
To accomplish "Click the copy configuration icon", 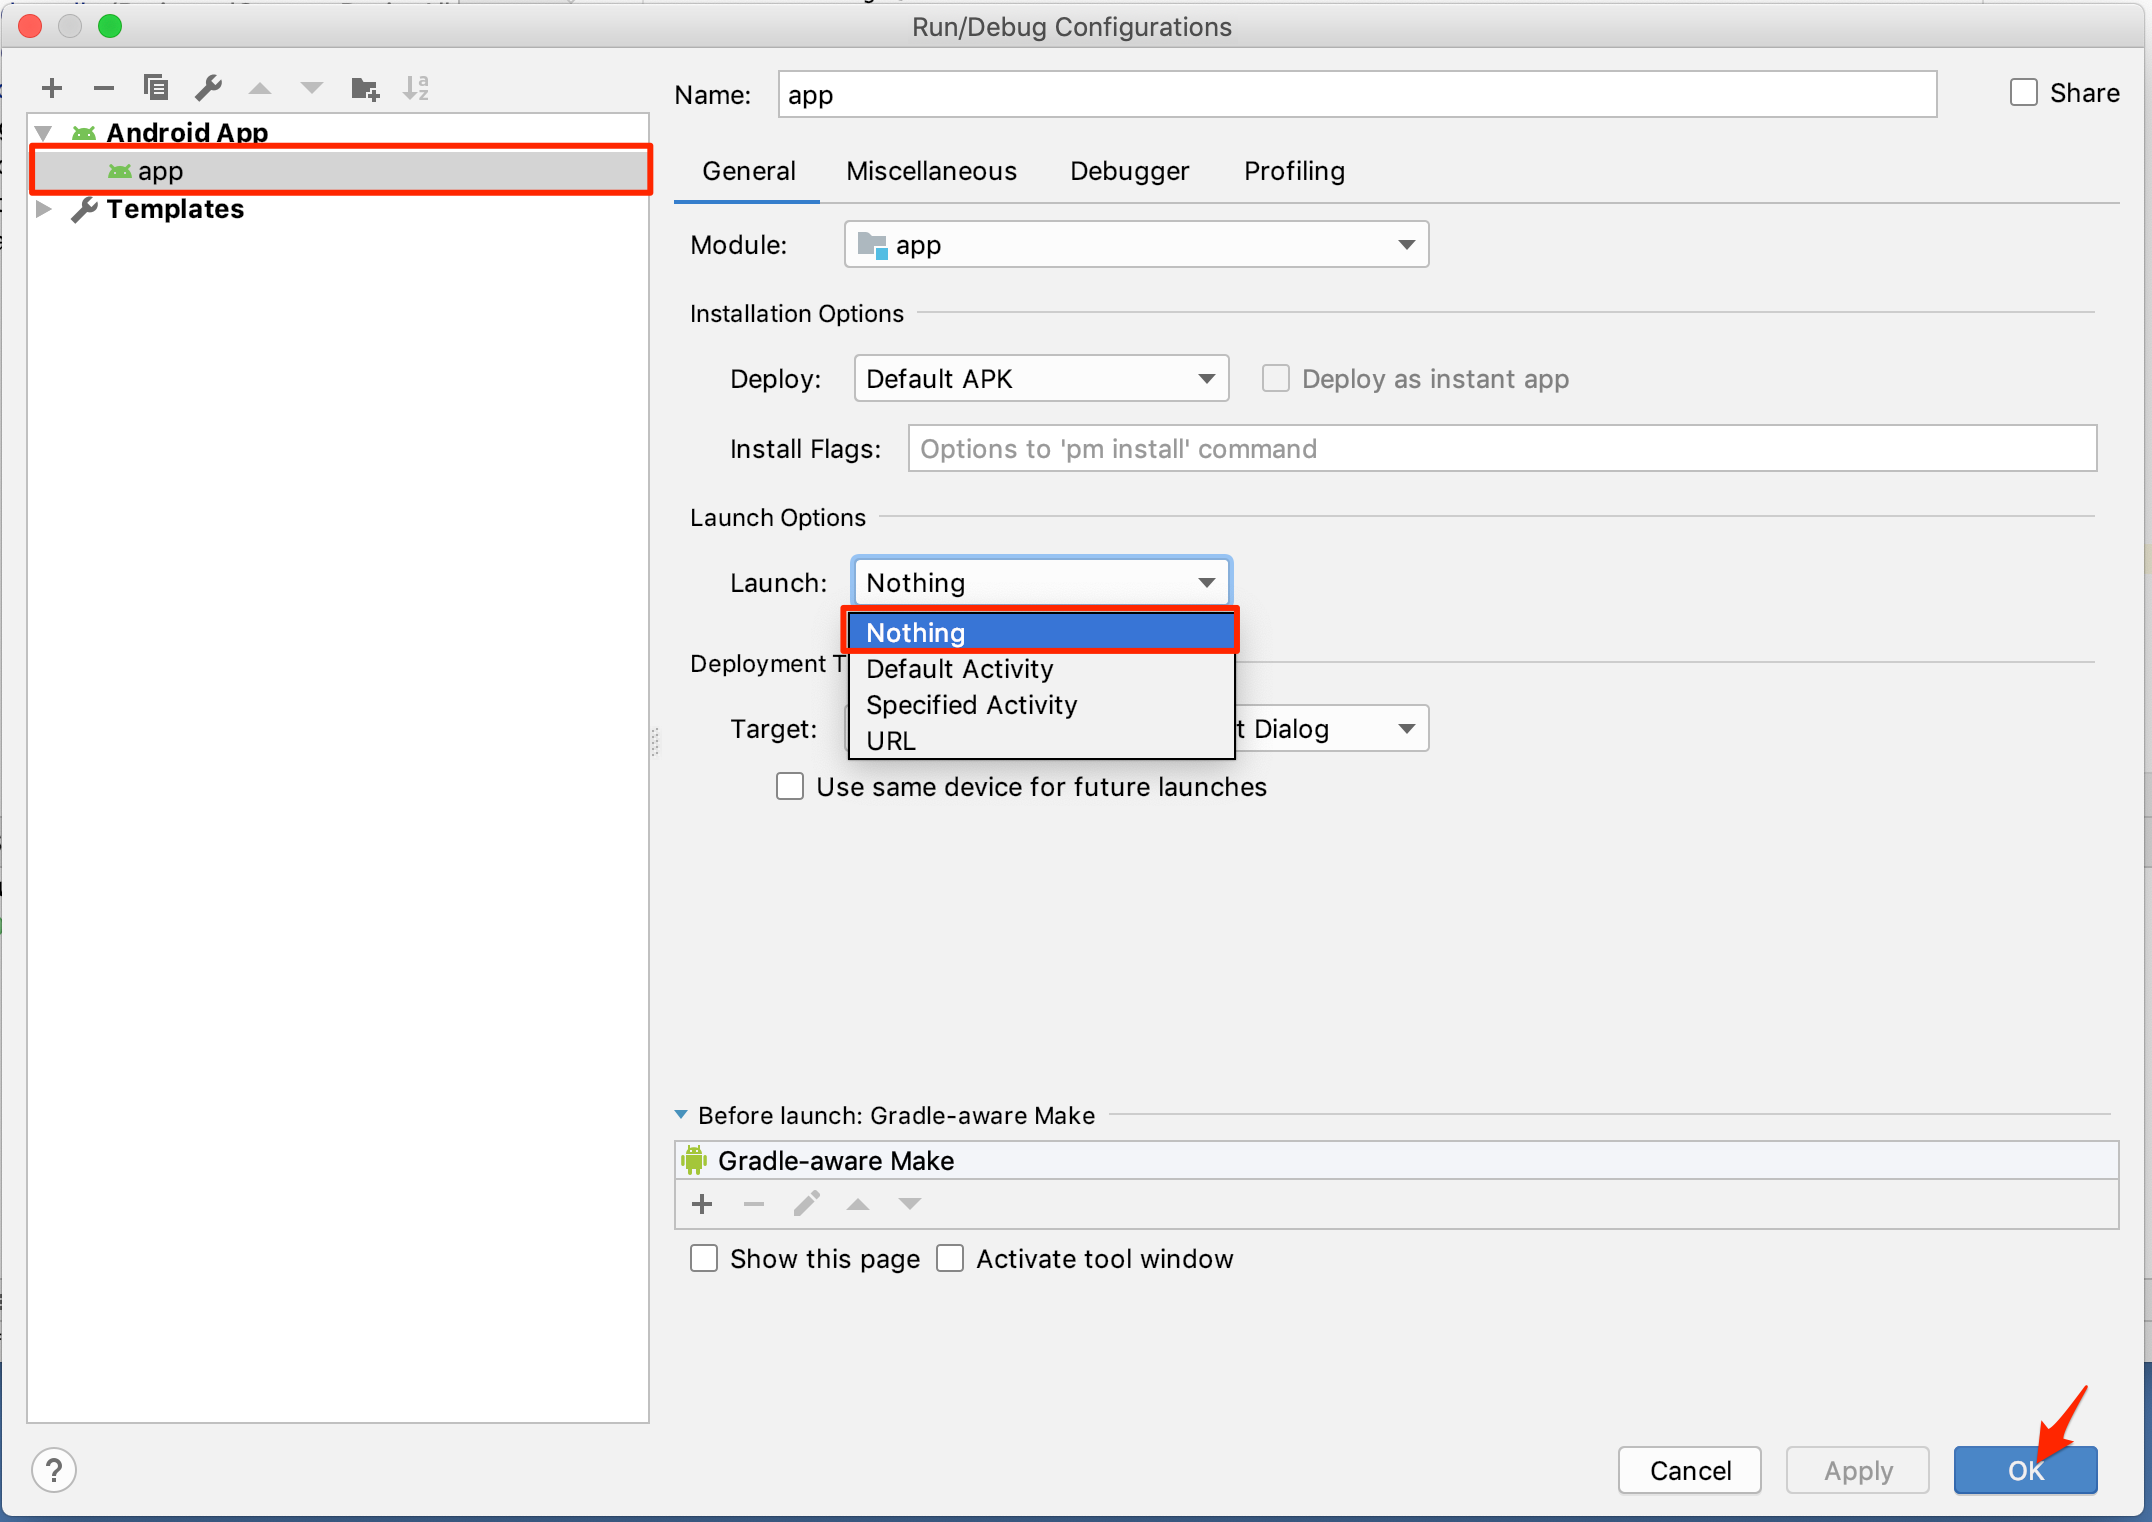I will click(x=156, y=89).
